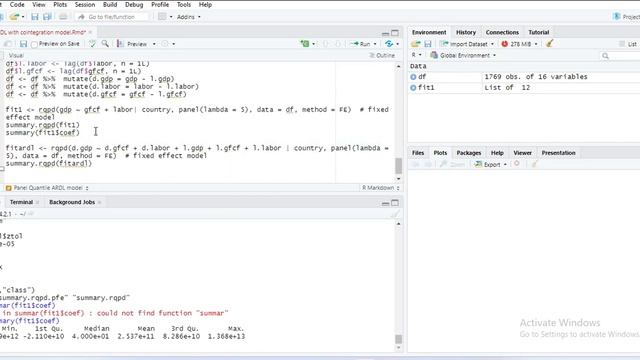Select the Tutorial tab
This screenshot has width=640, height=360.
tap(538, 32)
